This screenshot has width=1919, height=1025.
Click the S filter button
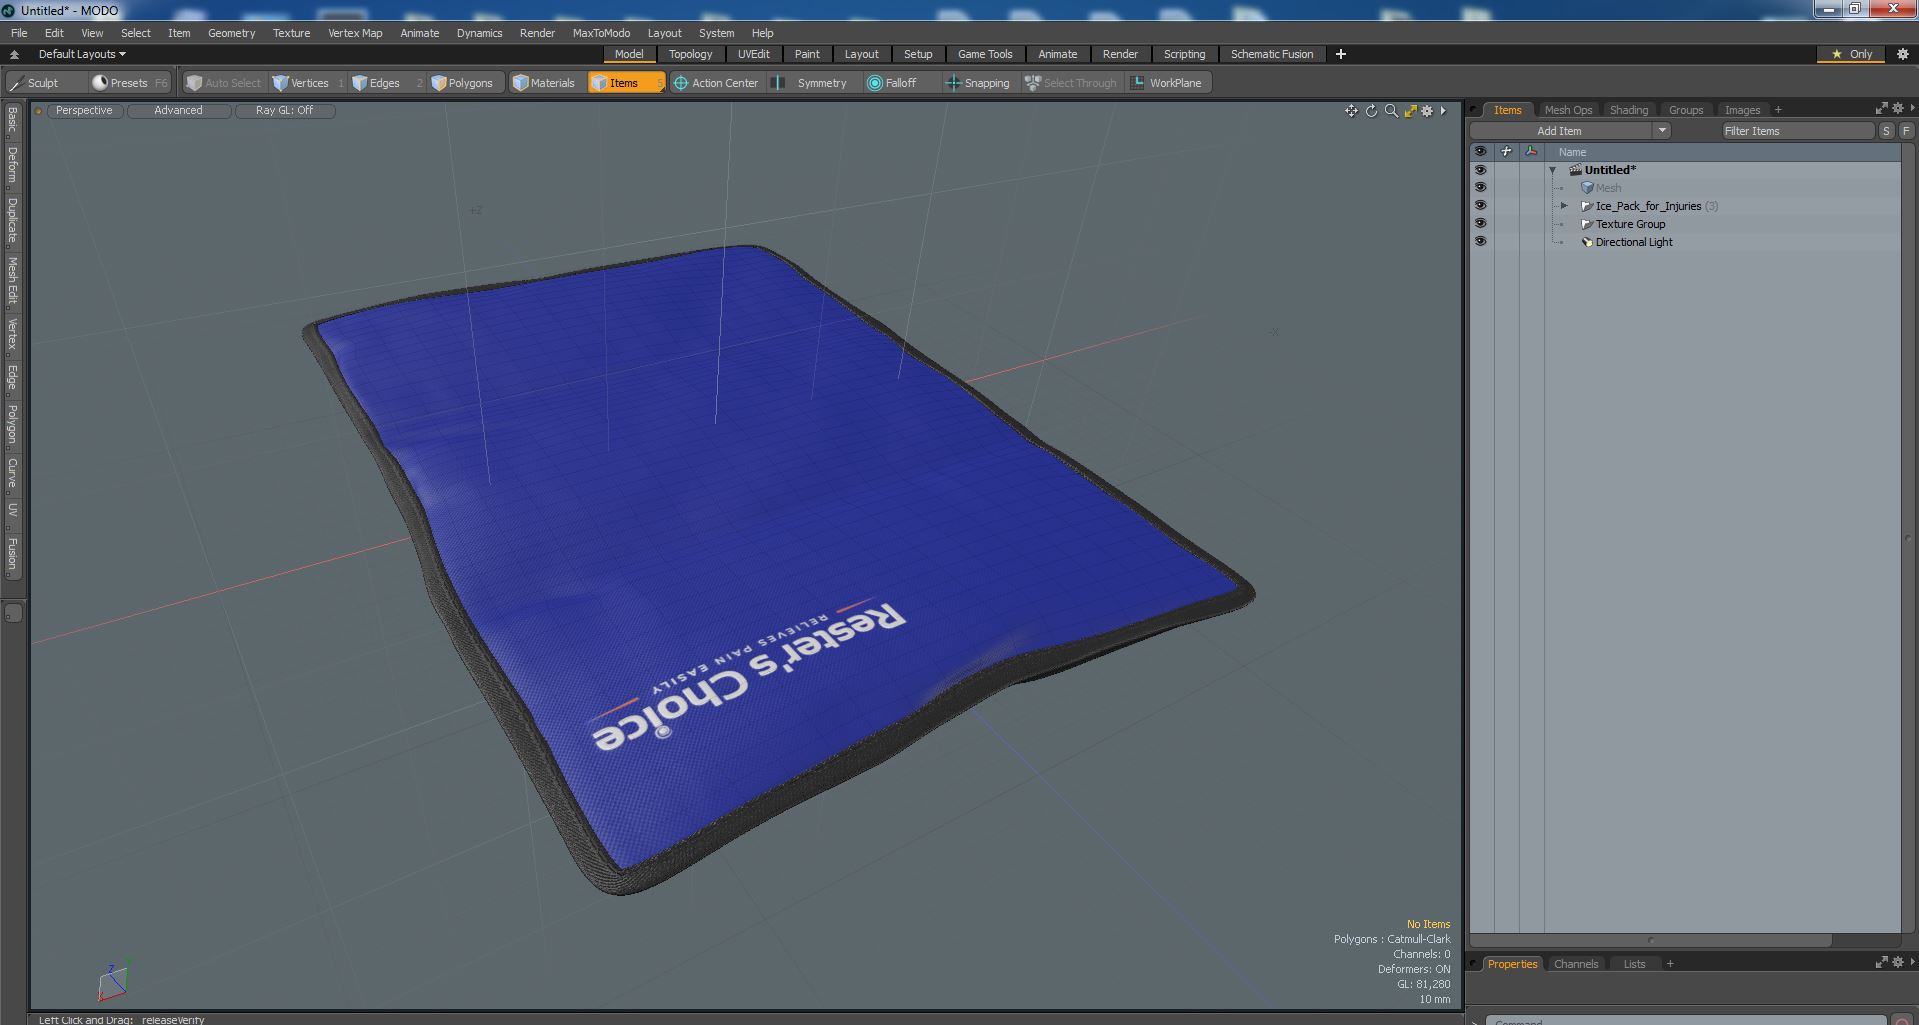[1886, 131]
